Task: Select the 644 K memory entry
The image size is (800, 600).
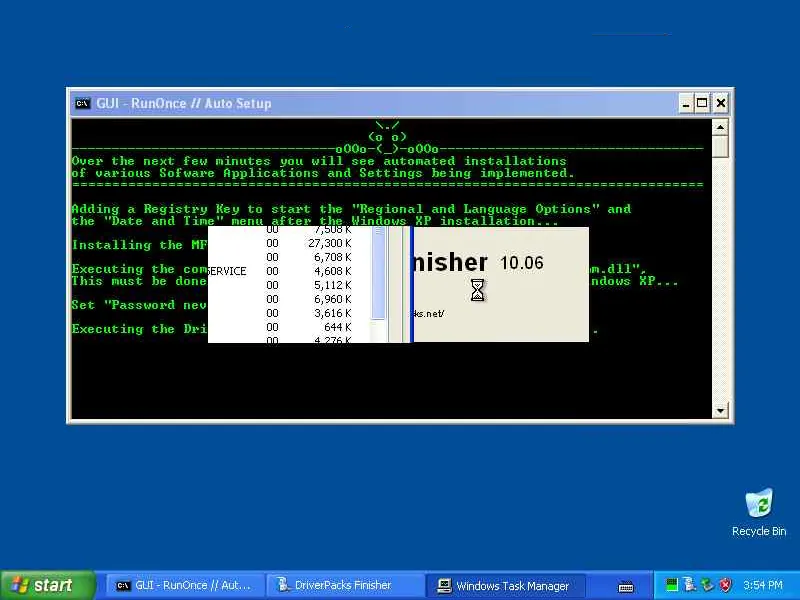Action: tap(338, 327)
